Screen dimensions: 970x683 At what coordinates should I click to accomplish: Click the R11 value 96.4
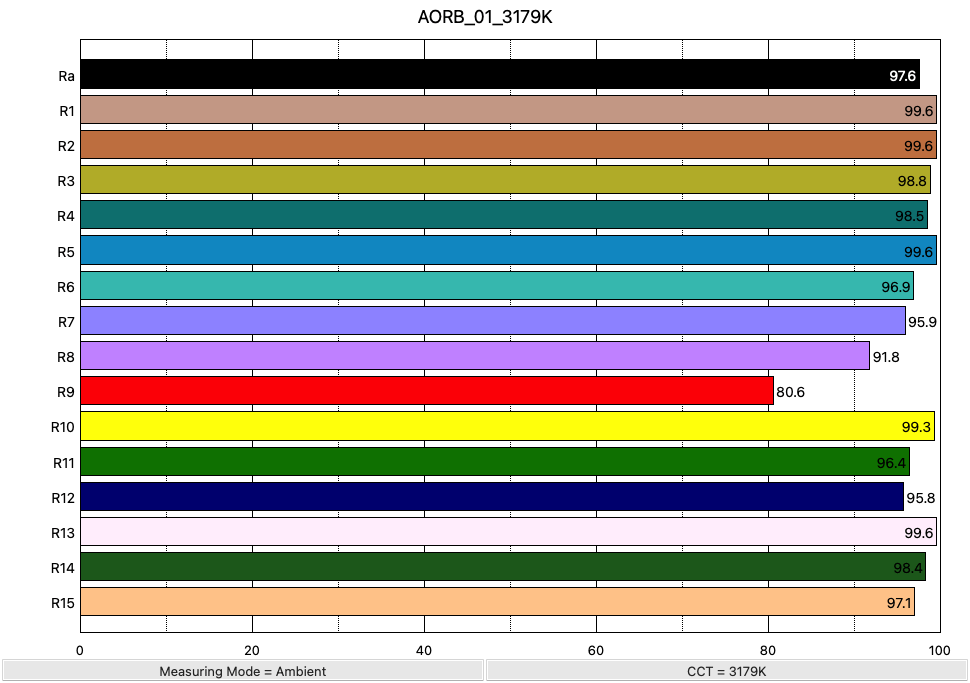[x=891, y=463]
